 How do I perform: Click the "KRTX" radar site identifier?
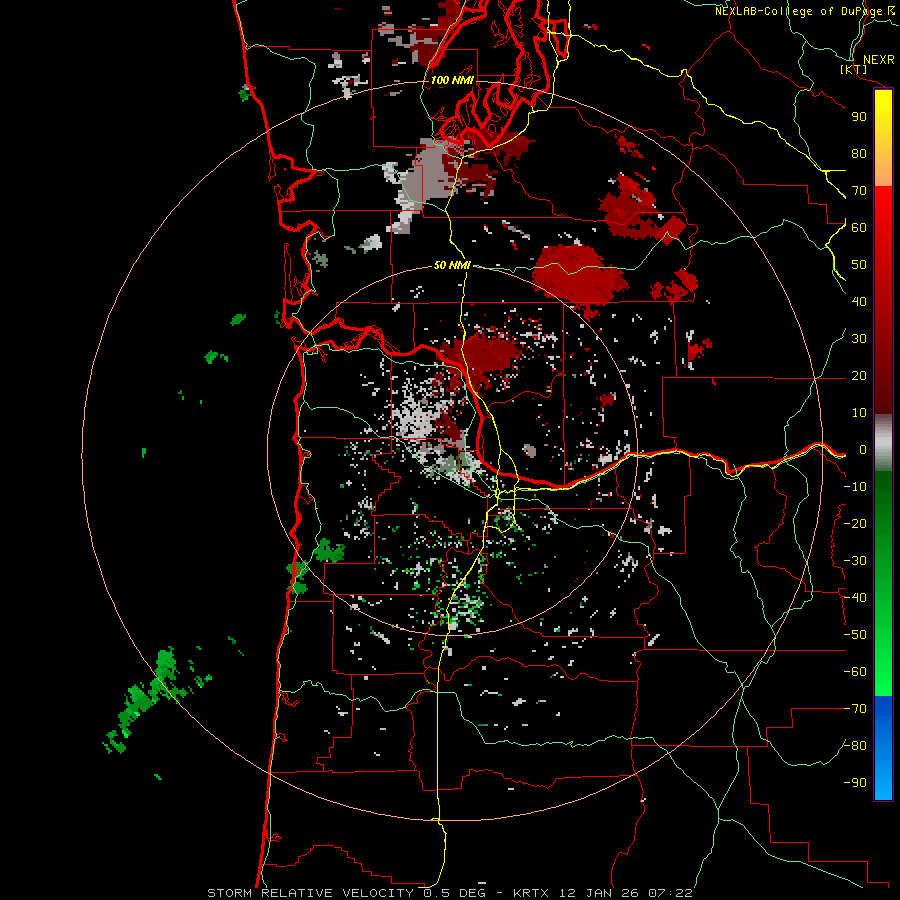(532, 893)
